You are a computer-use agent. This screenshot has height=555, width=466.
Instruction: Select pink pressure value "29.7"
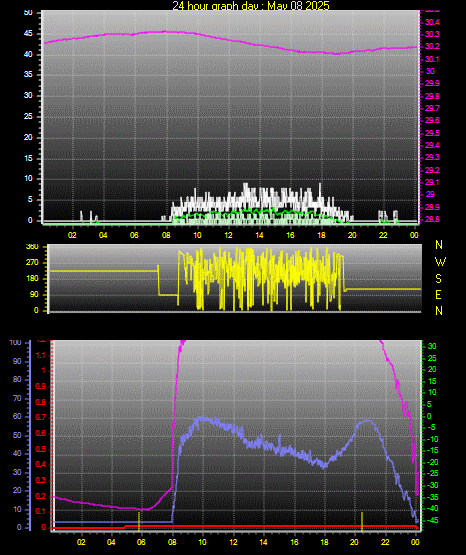(x=432, y=108)
